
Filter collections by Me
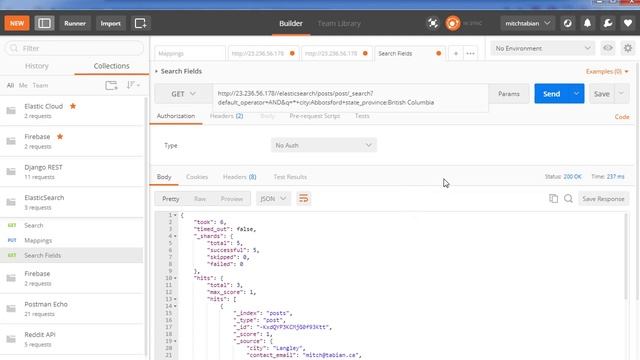point(23,85)
